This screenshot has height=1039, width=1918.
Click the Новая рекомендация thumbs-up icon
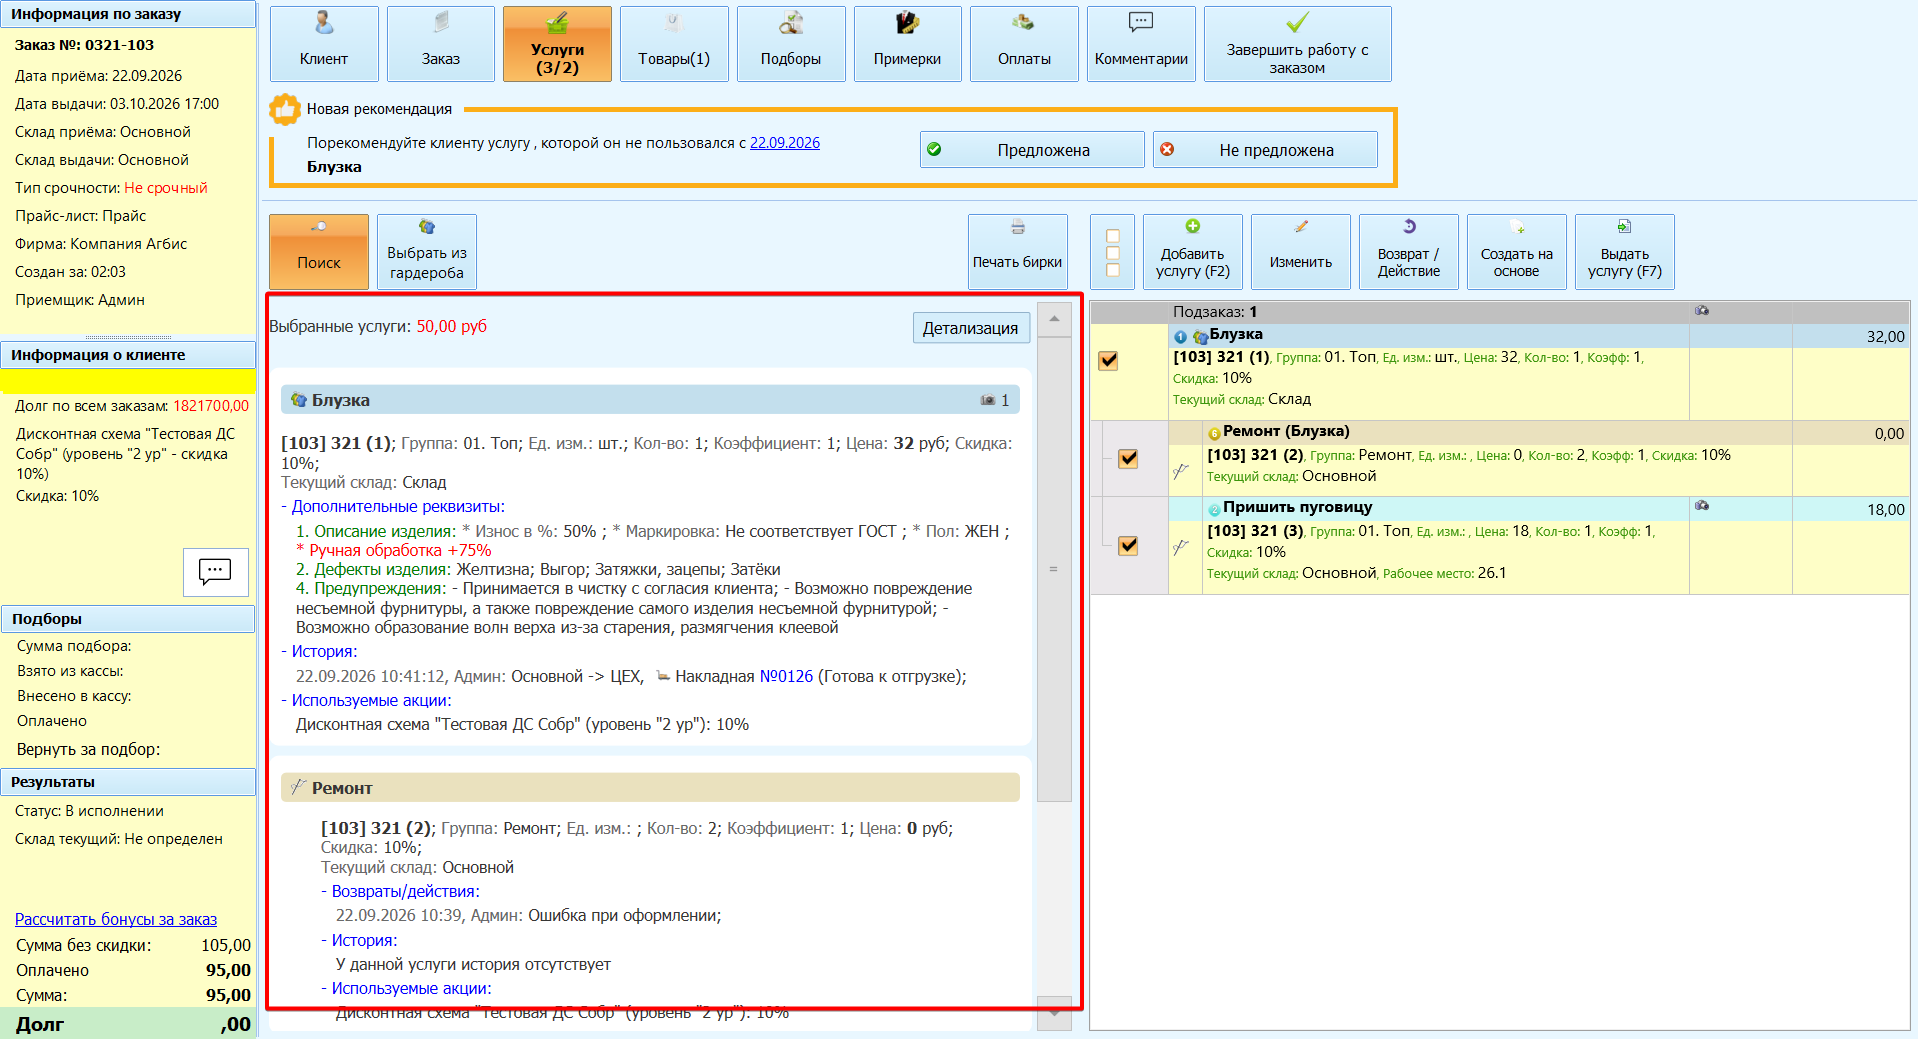(x=285, y=109)
